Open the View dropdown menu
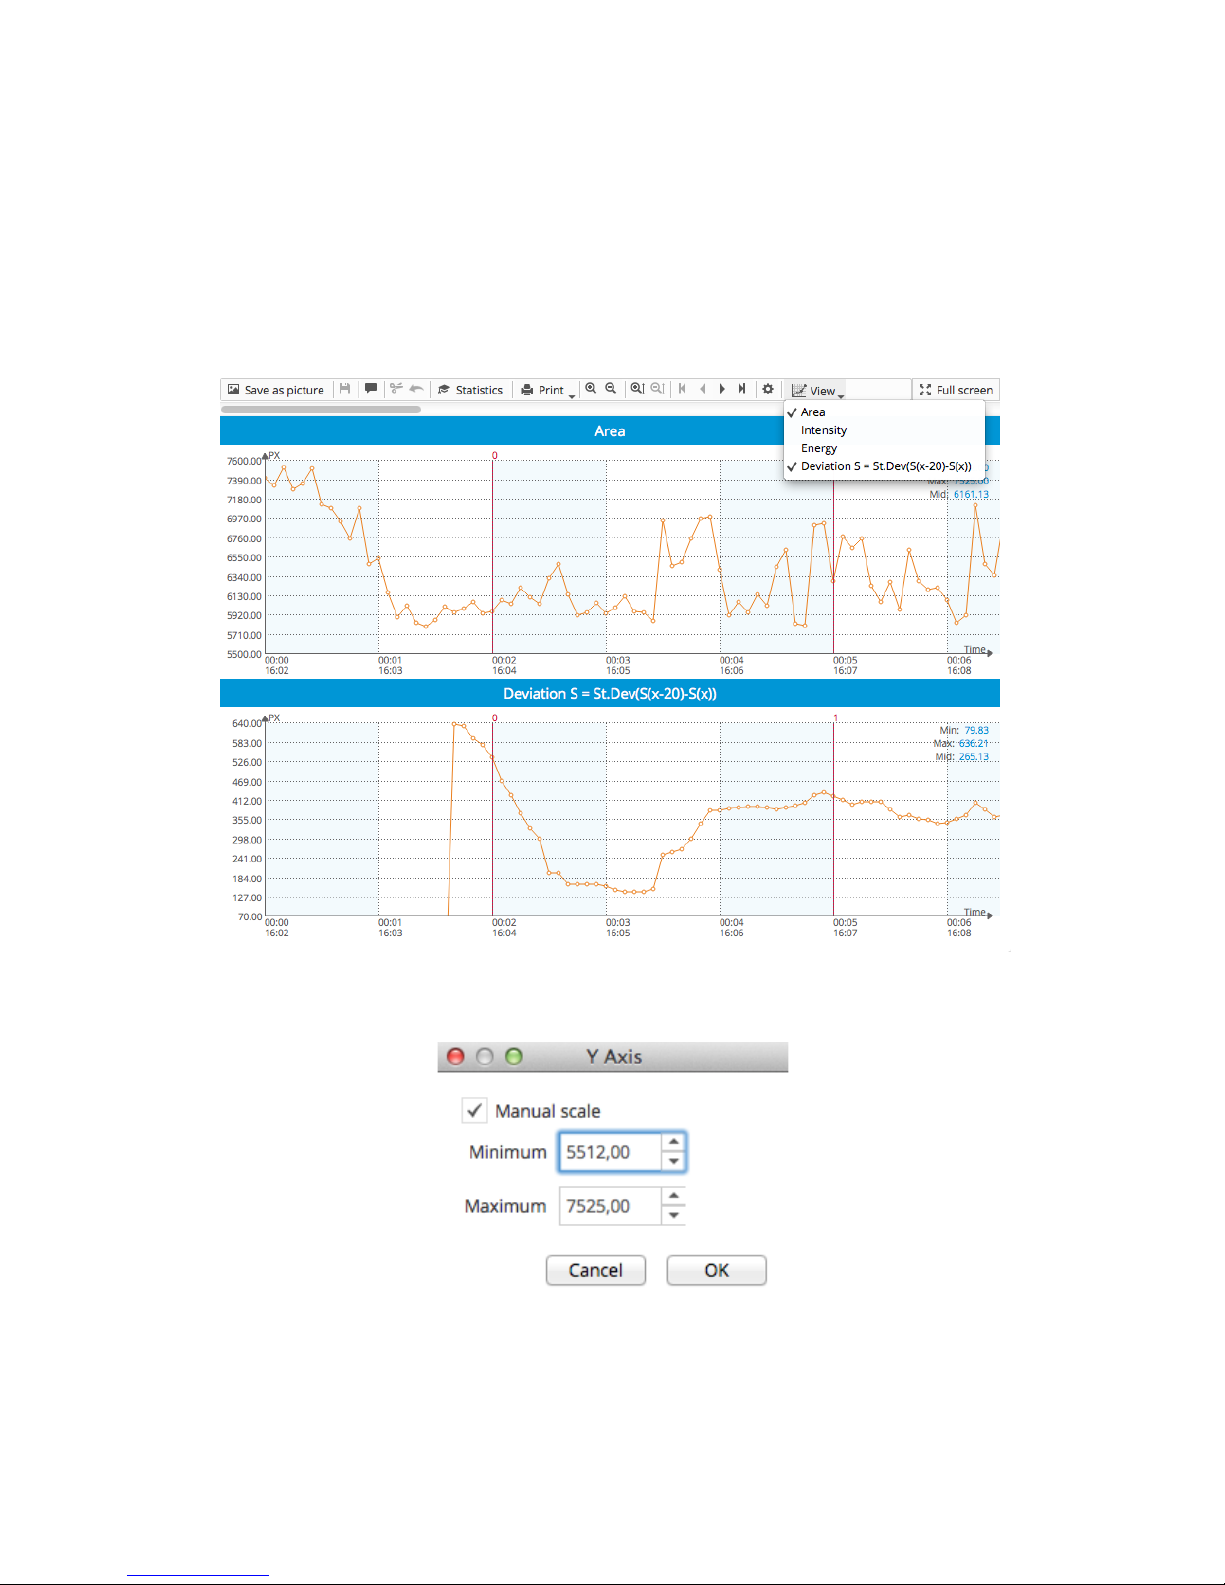The height and width of the screenshot is (1585, 1225). click(818, 391)
